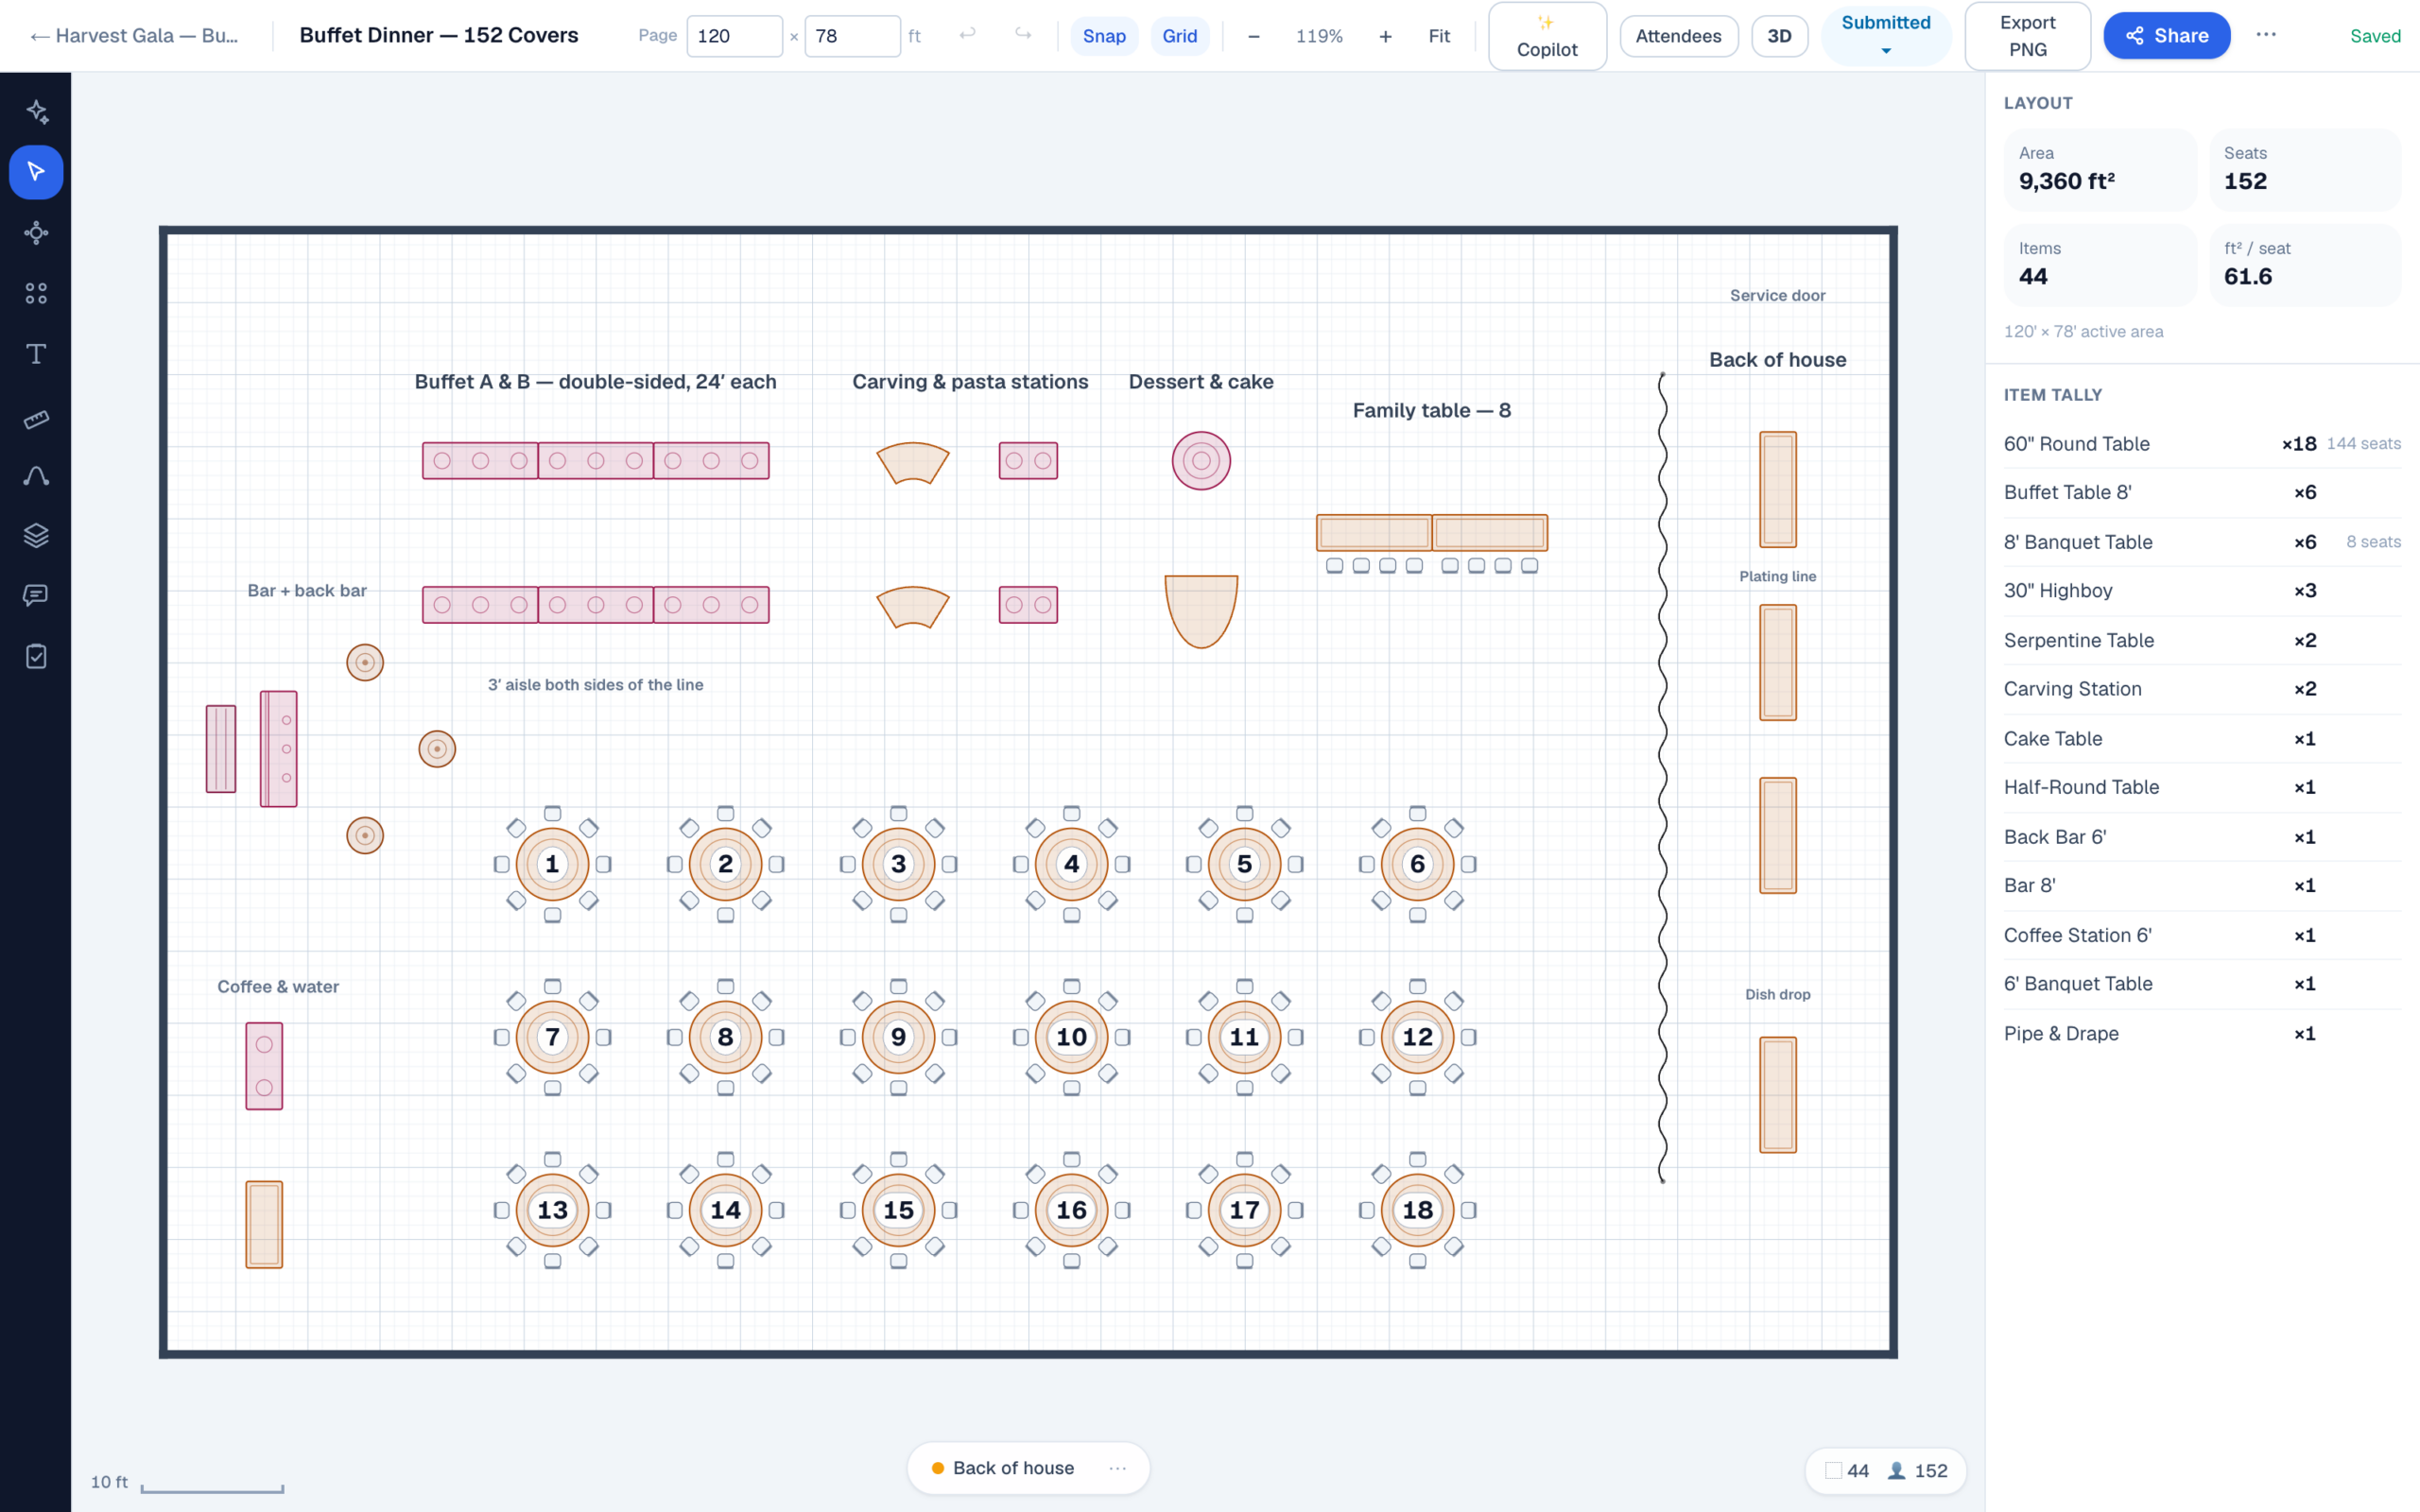Zoom in with the plus button
Image resolution: width=2420 pixels, height=1512 pixels.
click(x=1385, y=36)
